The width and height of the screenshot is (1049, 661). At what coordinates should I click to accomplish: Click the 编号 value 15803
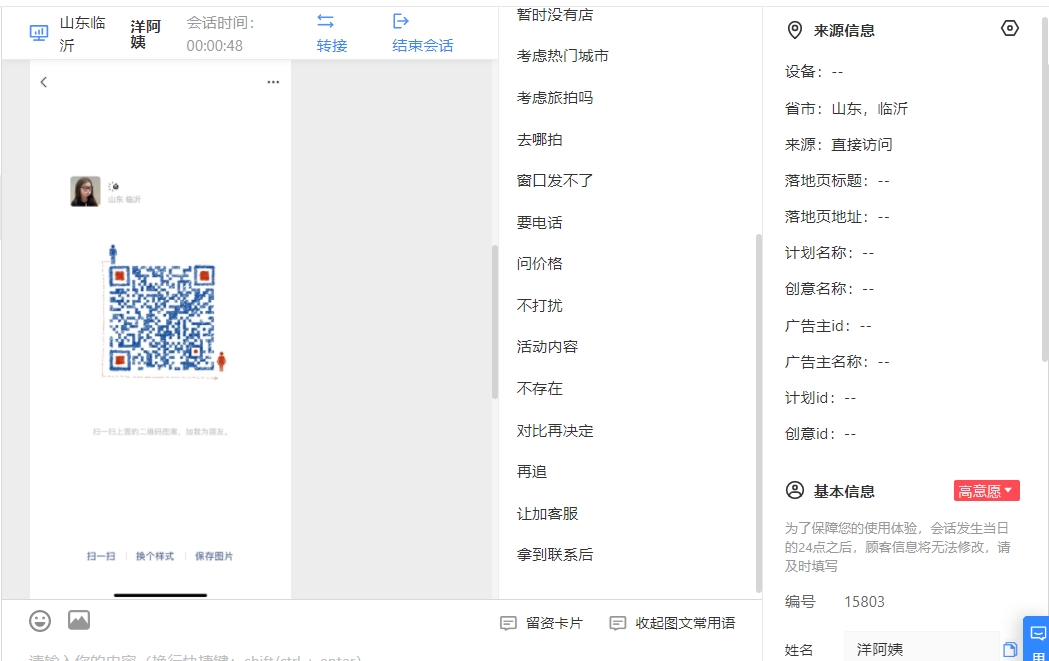click(864, 601)
